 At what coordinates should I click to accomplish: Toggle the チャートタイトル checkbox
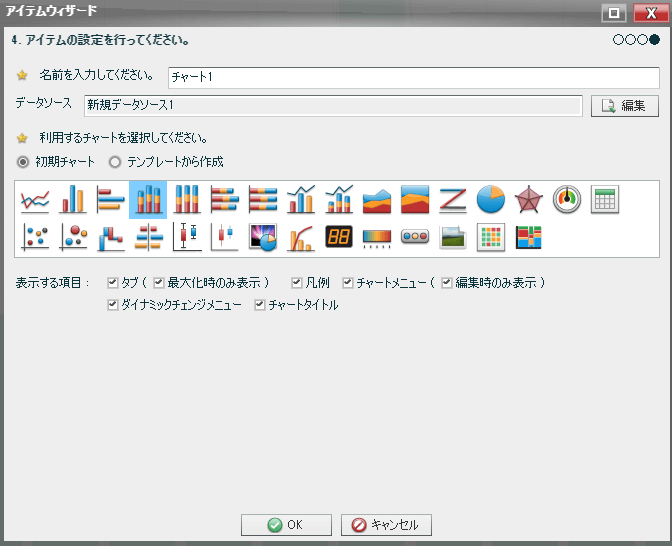click(259, 305)
